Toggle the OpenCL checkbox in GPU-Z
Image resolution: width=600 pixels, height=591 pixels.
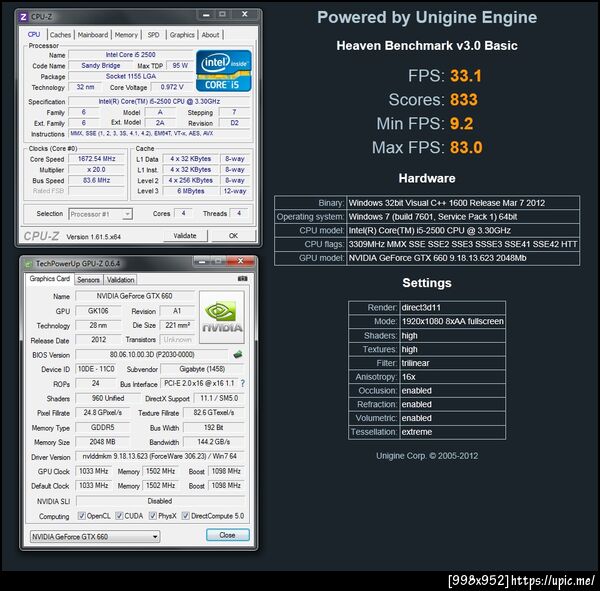click(81, 516)
